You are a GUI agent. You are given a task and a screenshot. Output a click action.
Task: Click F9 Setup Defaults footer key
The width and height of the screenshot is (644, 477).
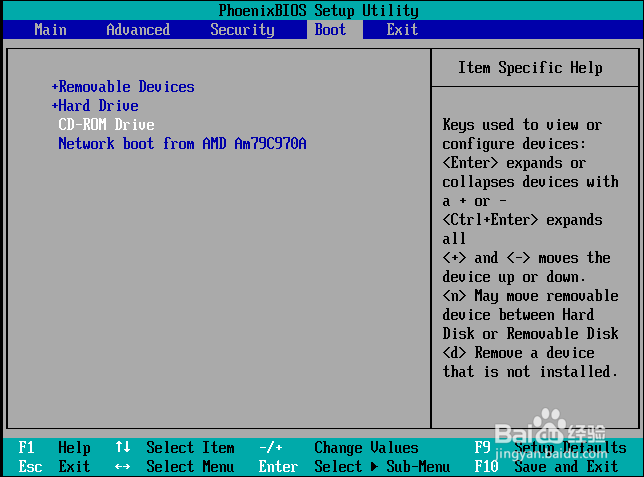[550, 447]
